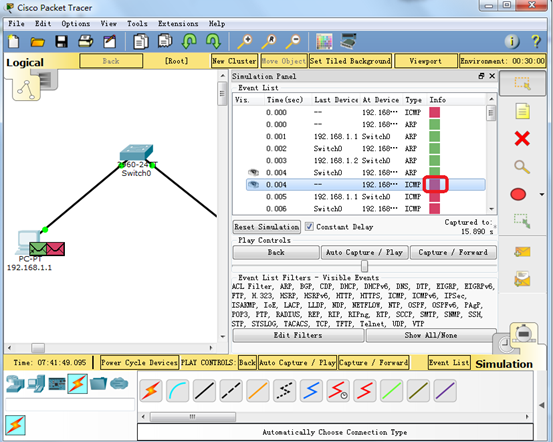The image size is (553, 442).
Task: Open a file with the folder icon
Action: (x=37, y=42)
